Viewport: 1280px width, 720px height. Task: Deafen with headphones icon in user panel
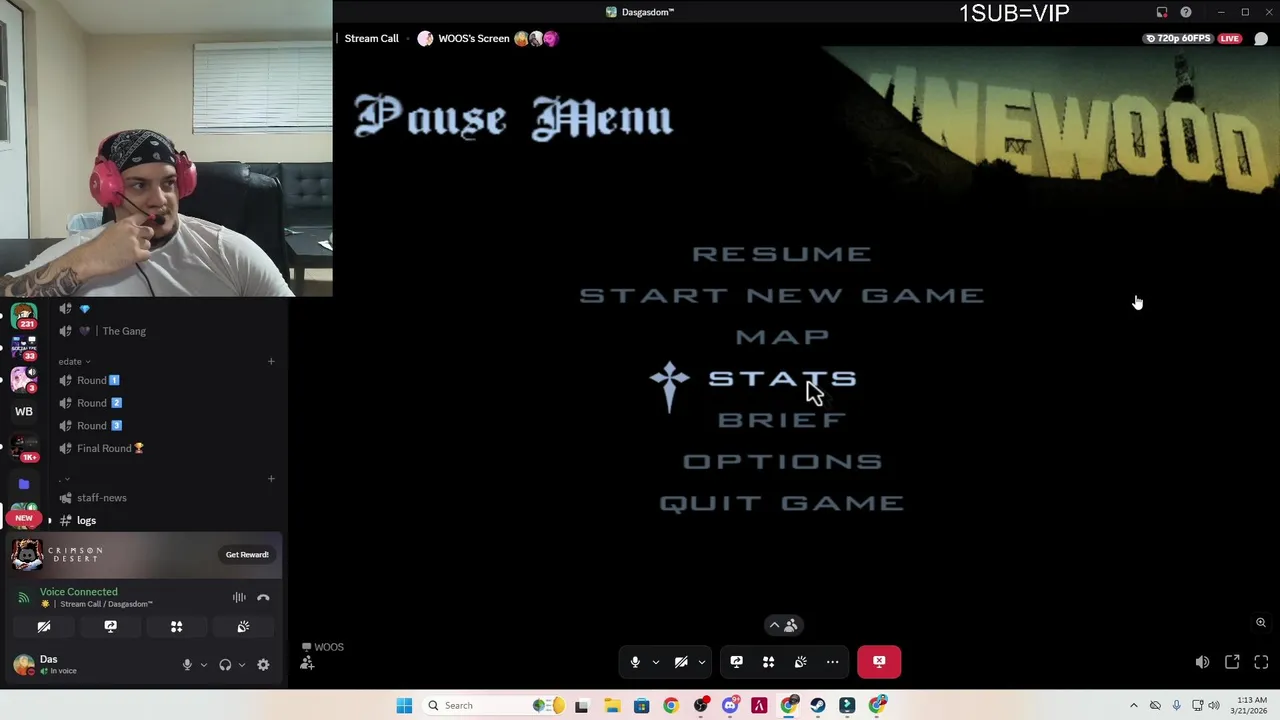click(225, 665)
